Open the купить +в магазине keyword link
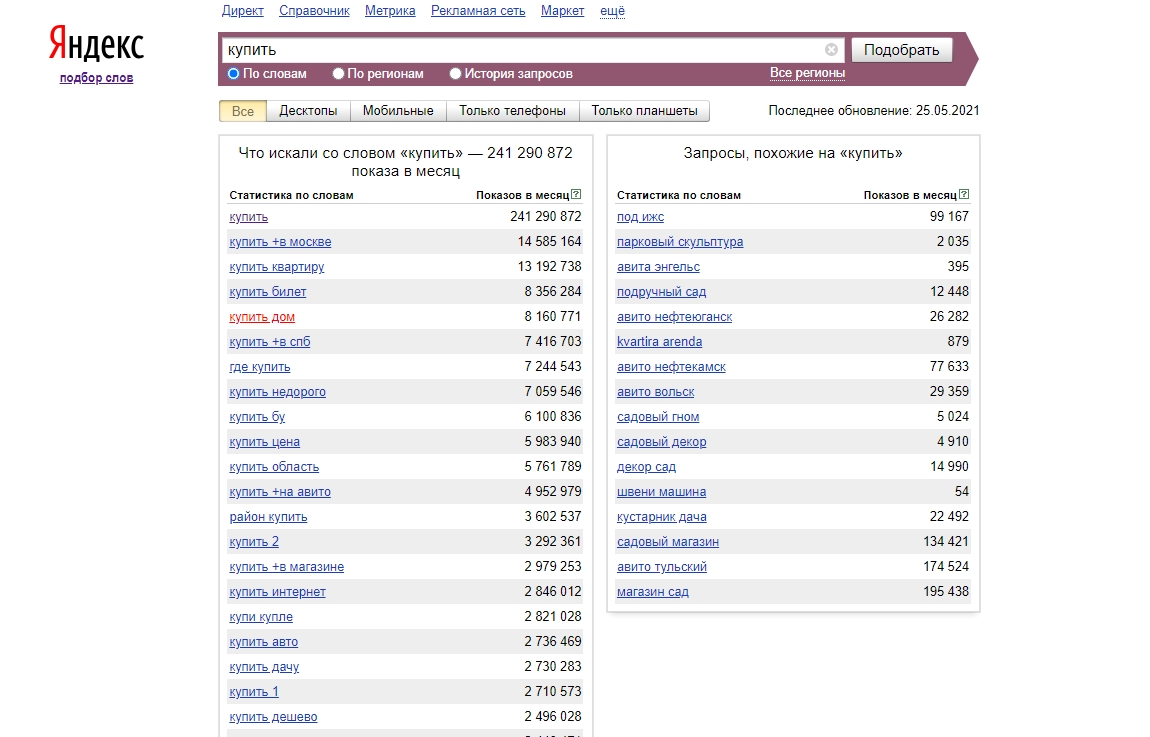The width and height of the screenshot is (1150, 737). tap(287, 567)
